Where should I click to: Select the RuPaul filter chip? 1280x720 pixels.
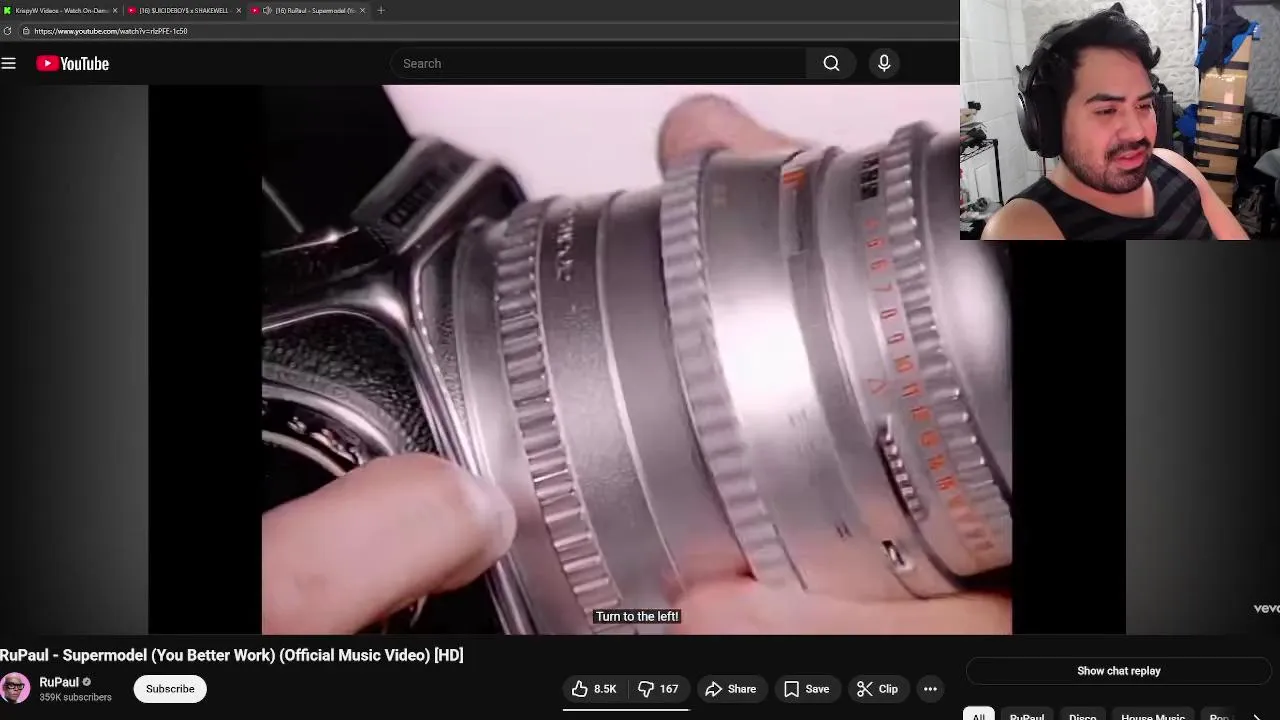click(1027, 715)
